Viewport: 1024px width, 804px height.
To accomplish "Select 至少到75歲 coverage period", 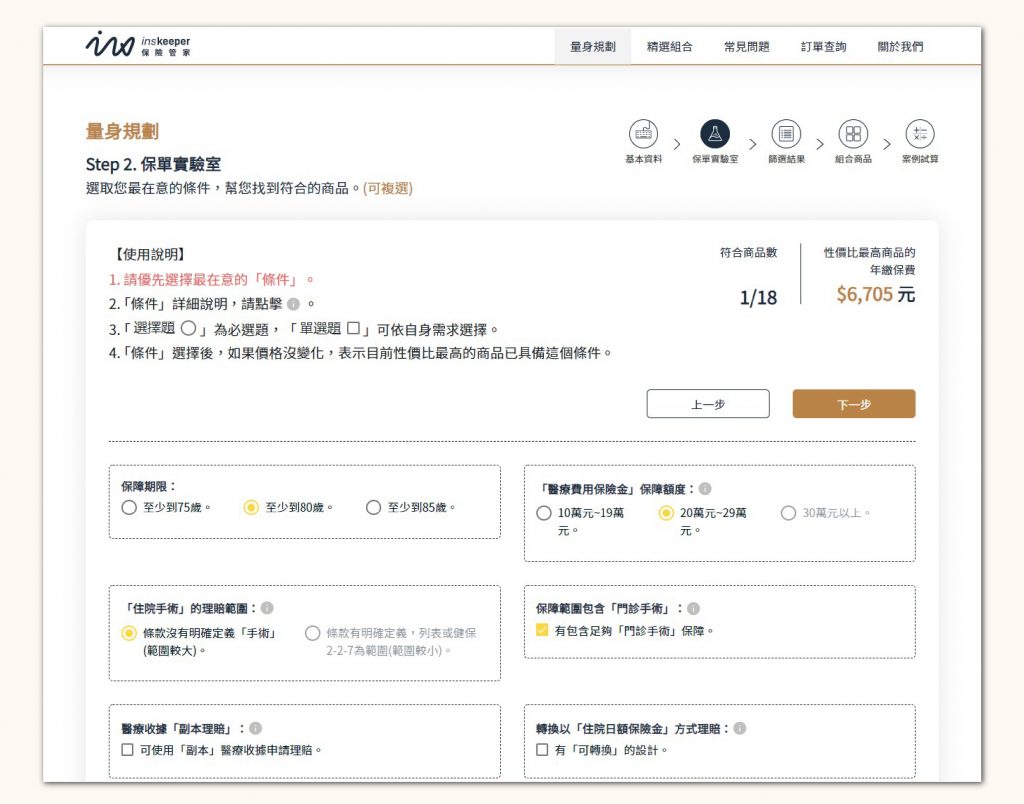I will point(129,507).
